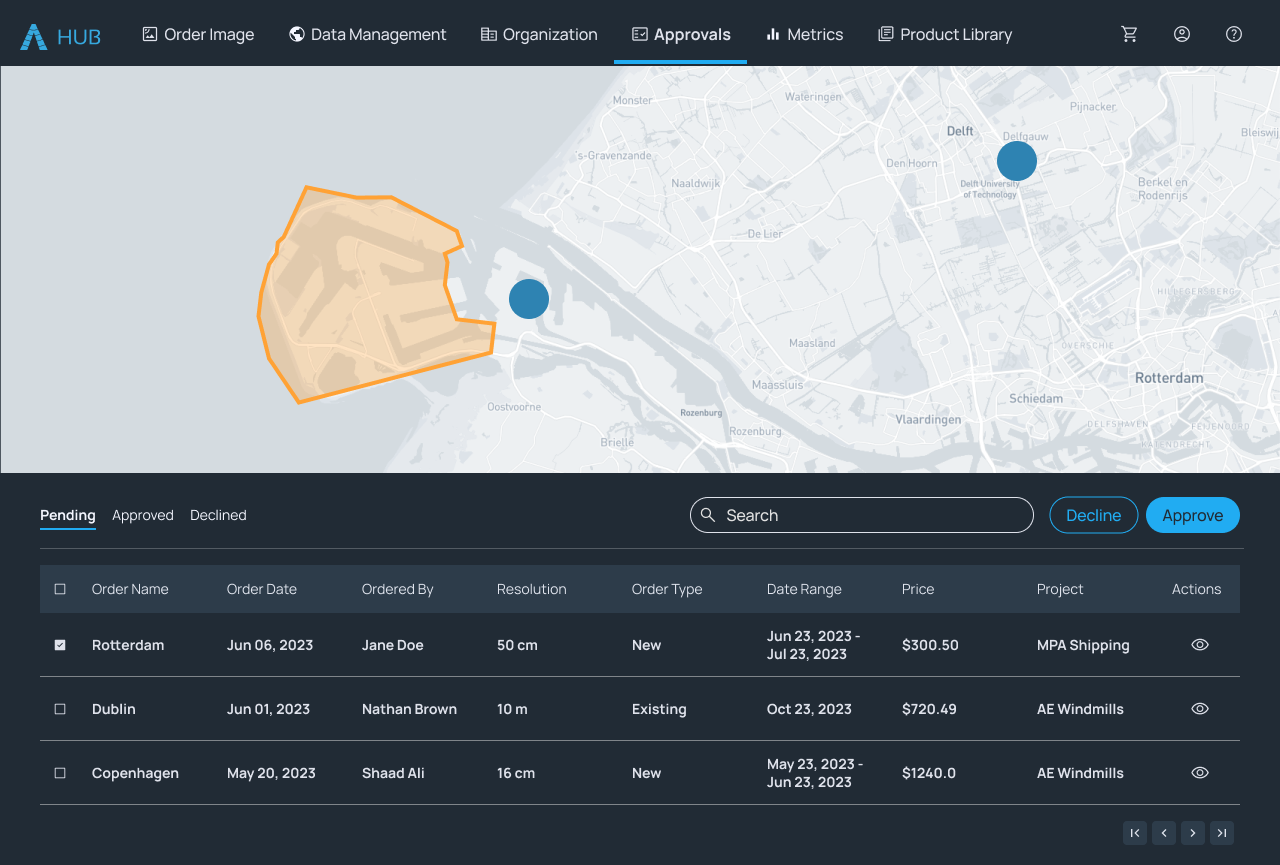
Task: Click the Metrics bar-chart icon
Action: pyautogui.click(x=772, y=33)
